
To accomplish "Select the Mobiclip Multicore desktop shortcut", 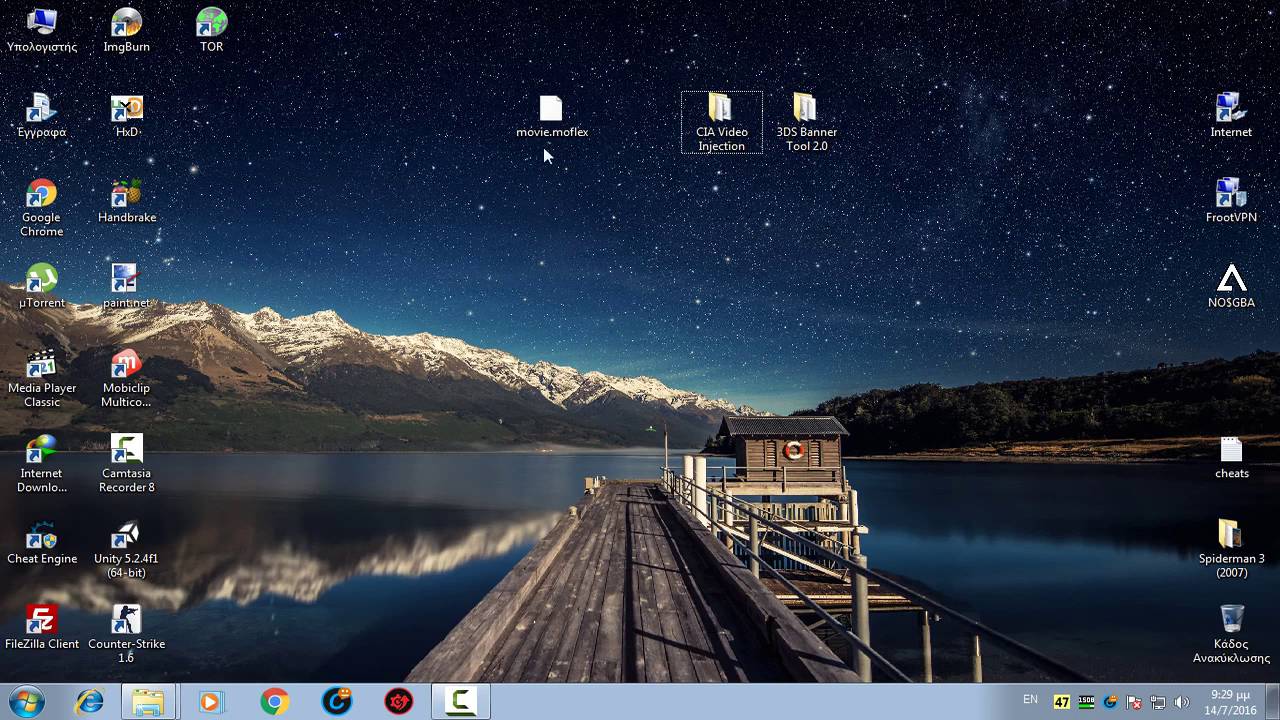I will 127,379.
